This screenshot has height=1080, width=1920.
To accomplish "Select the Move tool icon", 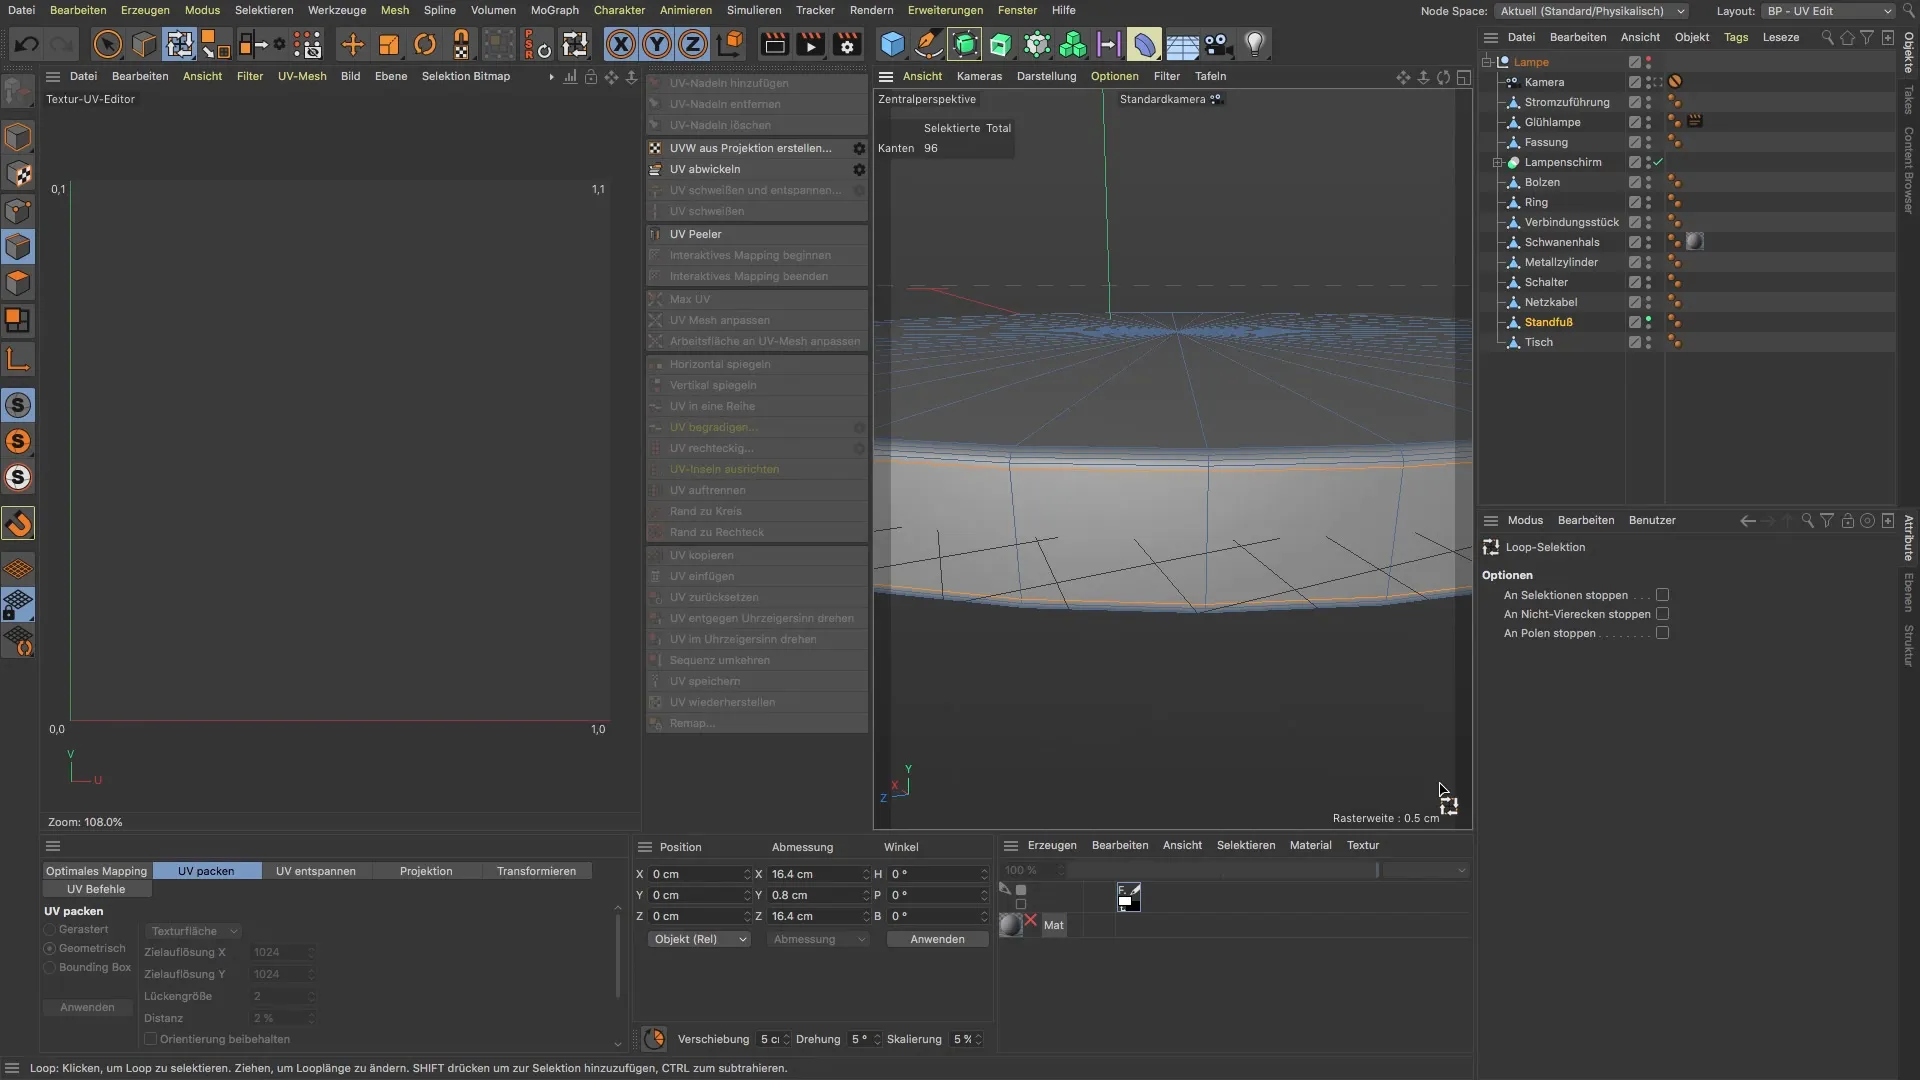I will [352, 45].
